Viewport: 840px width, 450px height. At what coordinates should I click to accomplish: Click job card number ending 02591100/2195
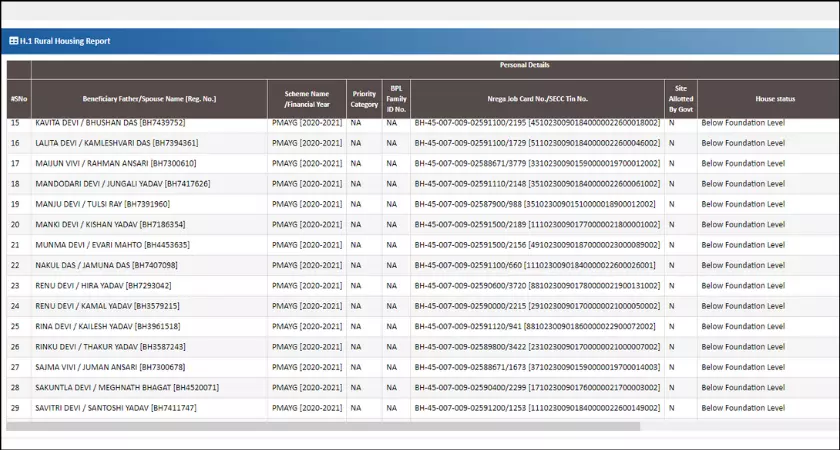click(537, 123)
